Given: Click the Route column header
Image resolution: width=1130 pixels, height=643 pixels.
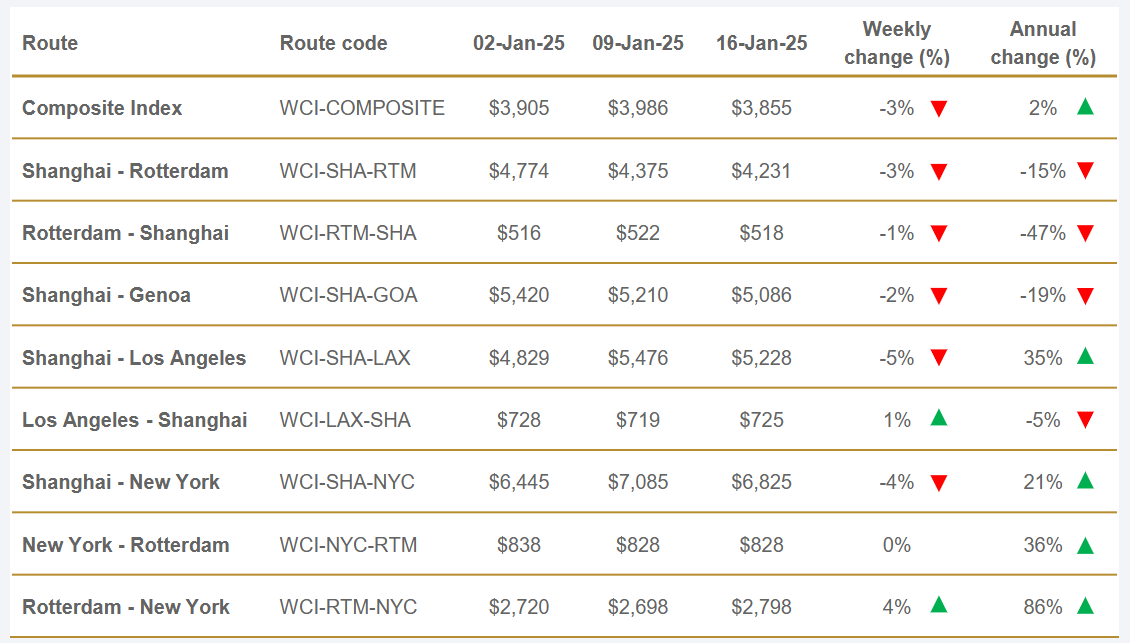Looking at the screenshot, I should click(50, 43).
